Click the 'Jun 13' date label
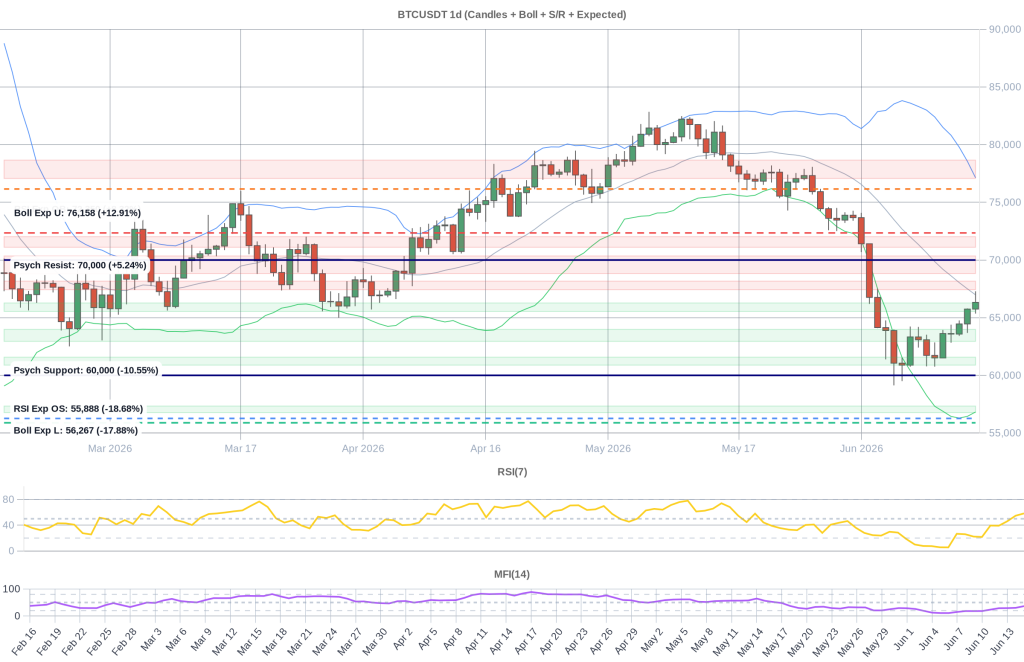The width and height of the screenshot is (1024, 662). point(1002,642)
